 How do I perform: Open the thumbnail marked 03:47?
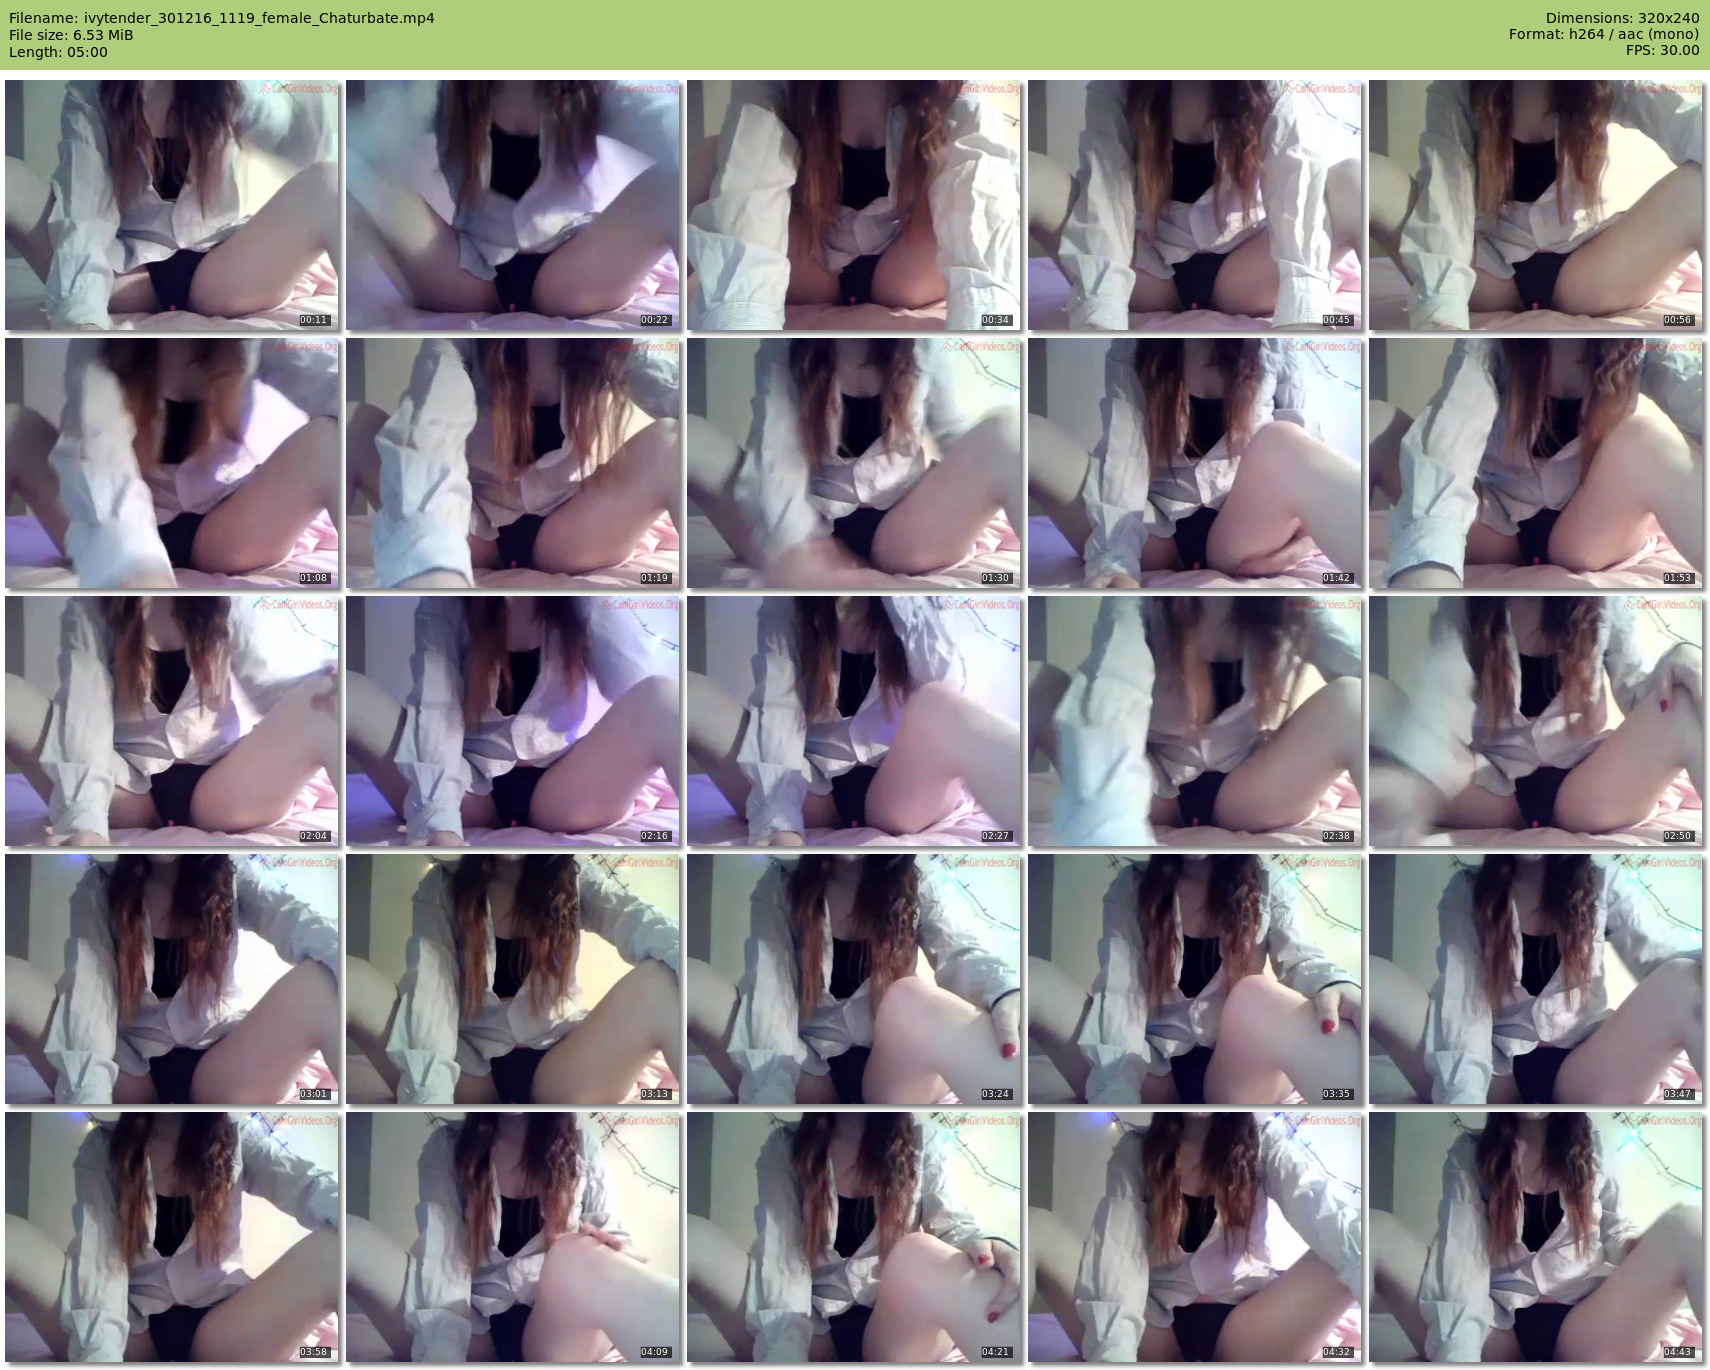(1536, 979)
